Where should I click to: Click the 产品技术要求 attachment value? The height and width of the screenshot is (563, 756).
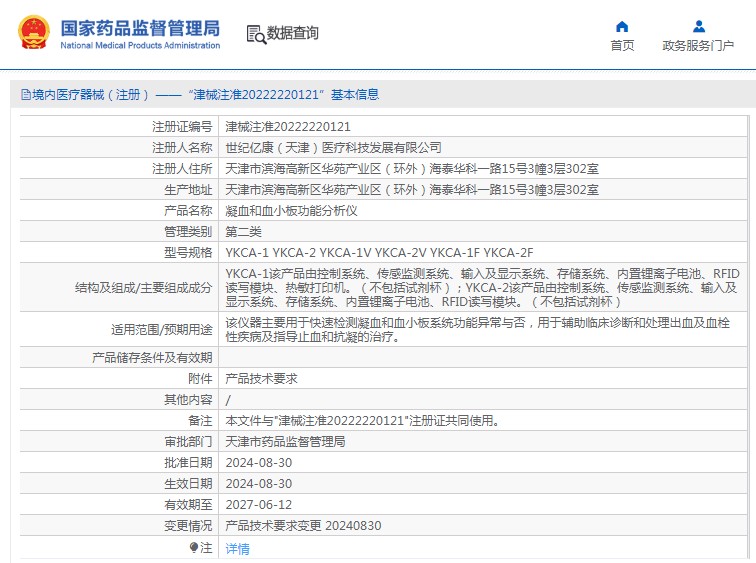[261, 379]
